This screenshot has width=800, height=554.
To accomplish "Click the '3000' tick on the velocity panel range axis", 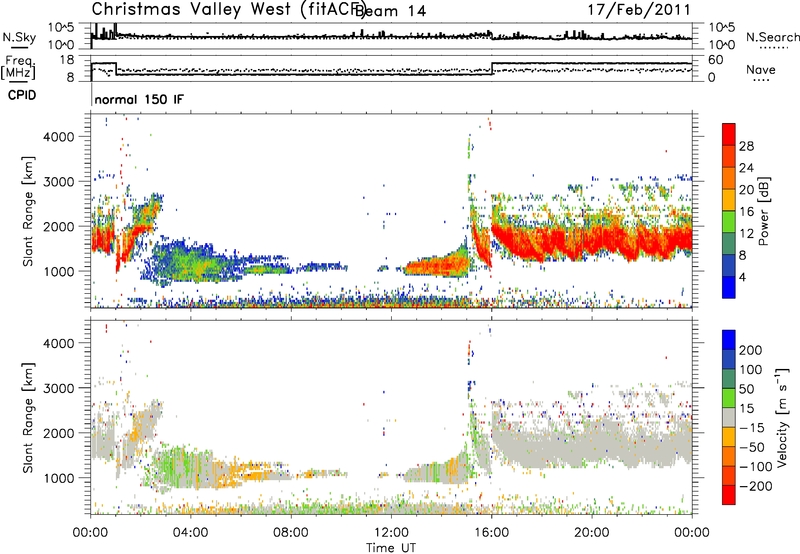I will (x=58, y=388).
